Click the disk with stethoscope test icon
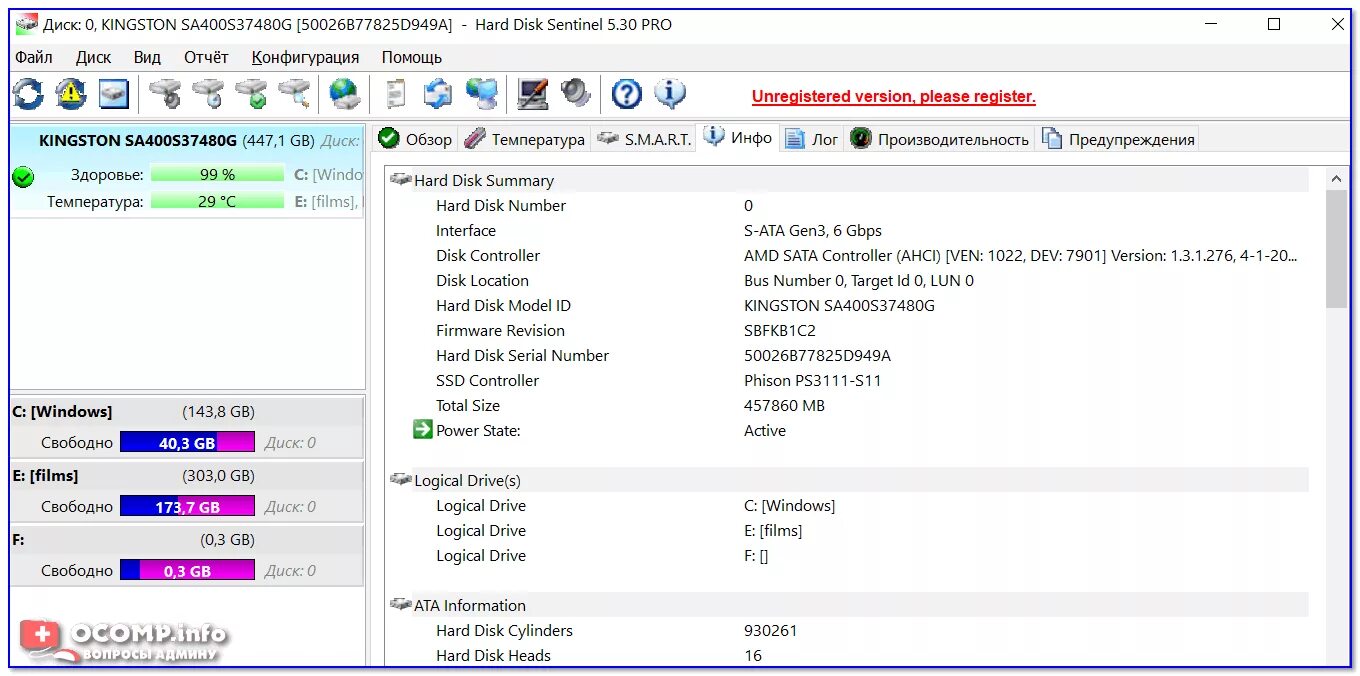The width and height of the screenshot is (1360, 676). (165, 95)
